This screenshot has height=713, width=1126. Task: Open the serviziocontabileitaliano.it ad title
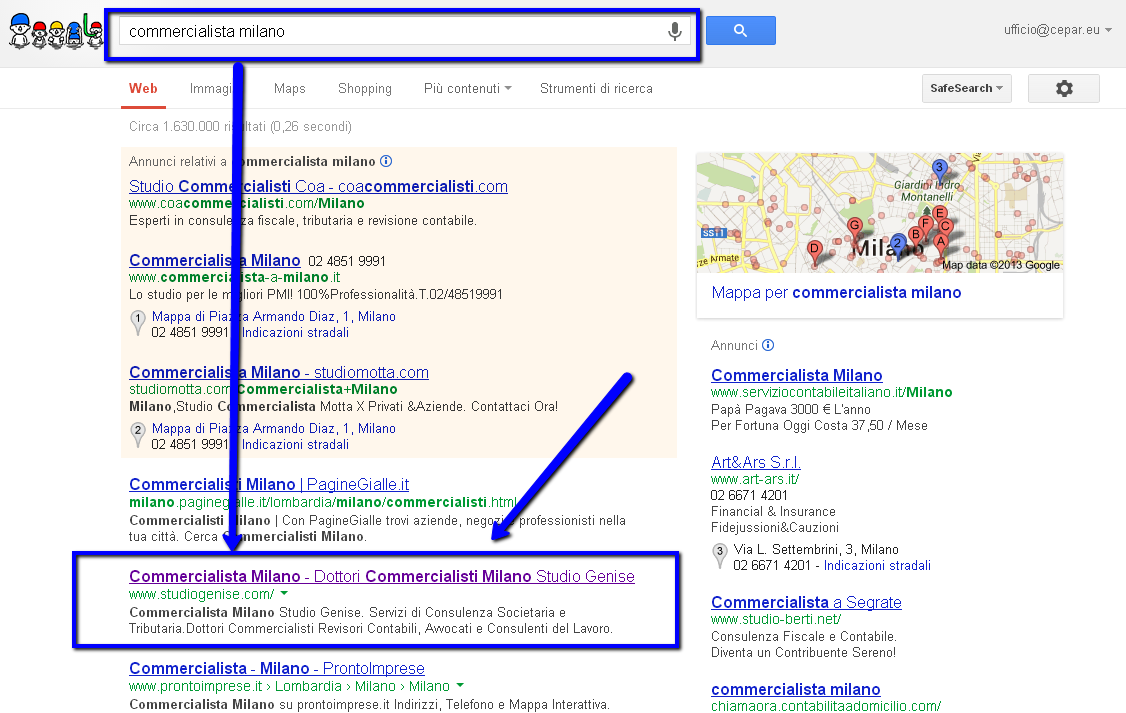796,375
